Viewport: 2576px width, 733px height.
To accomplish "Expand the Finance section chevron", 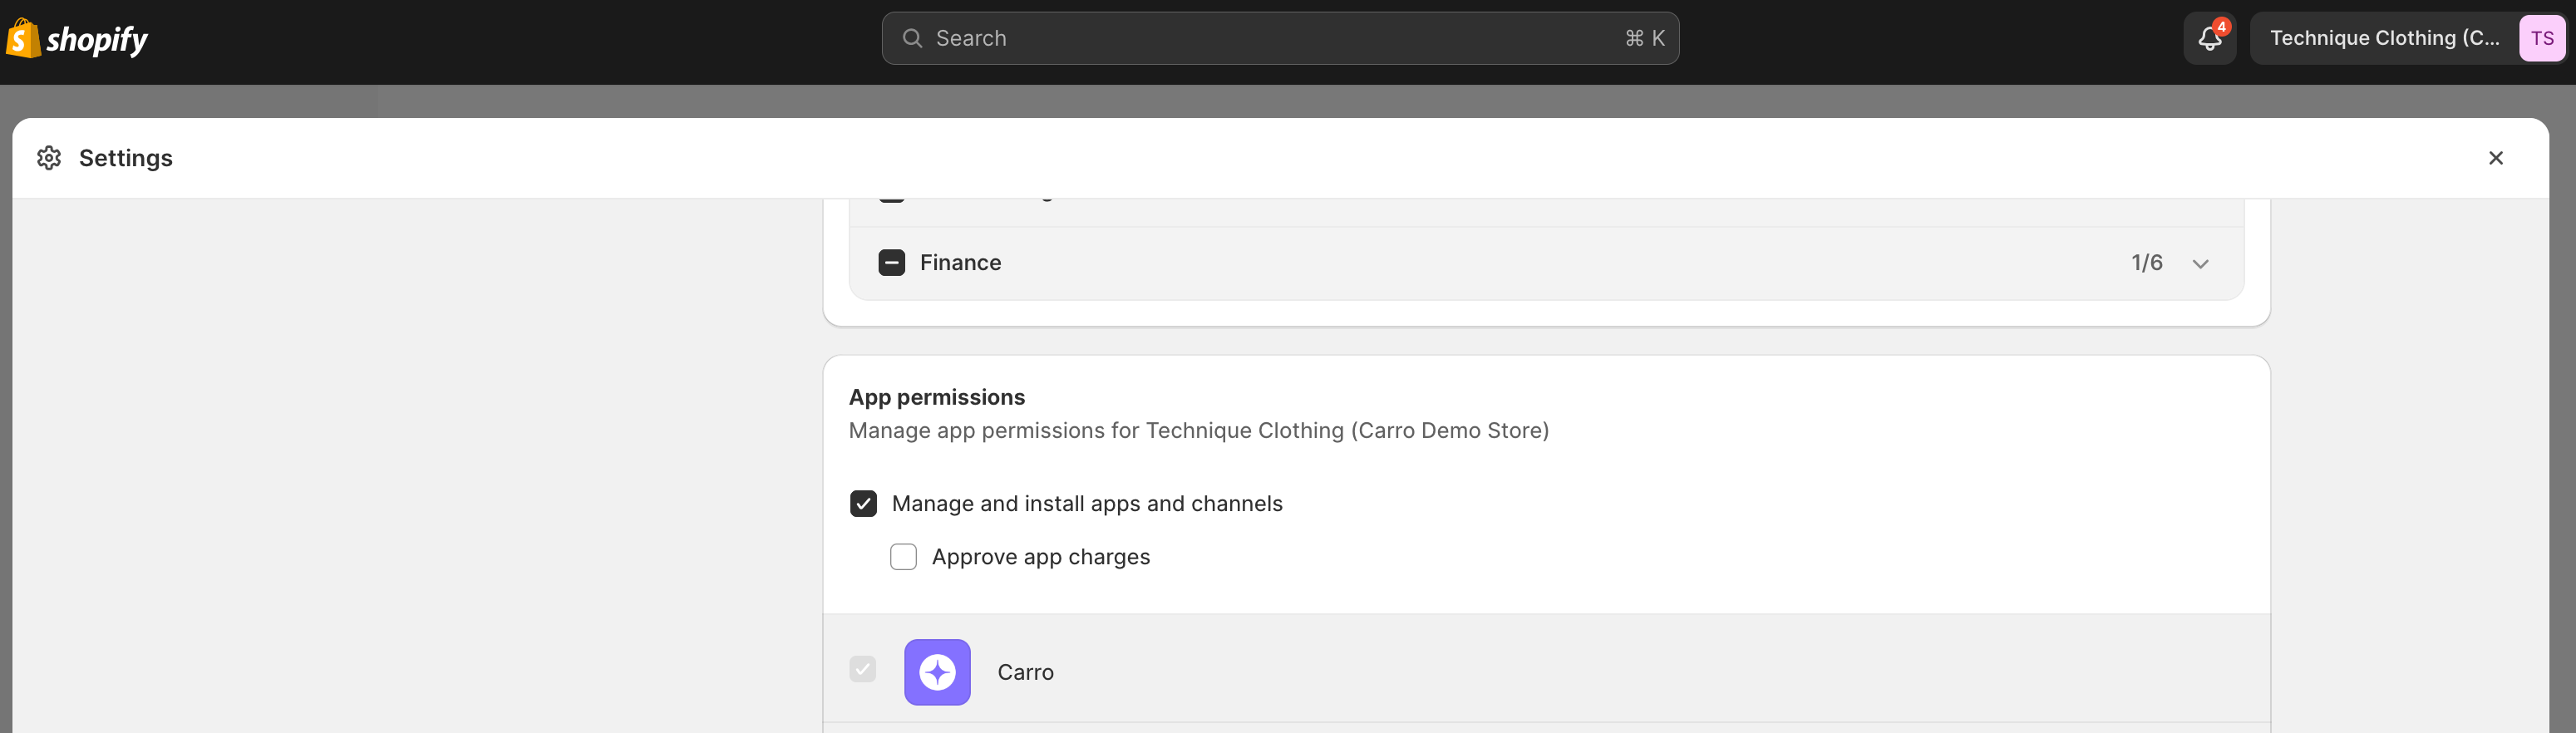I will (x=2200, y=264).
